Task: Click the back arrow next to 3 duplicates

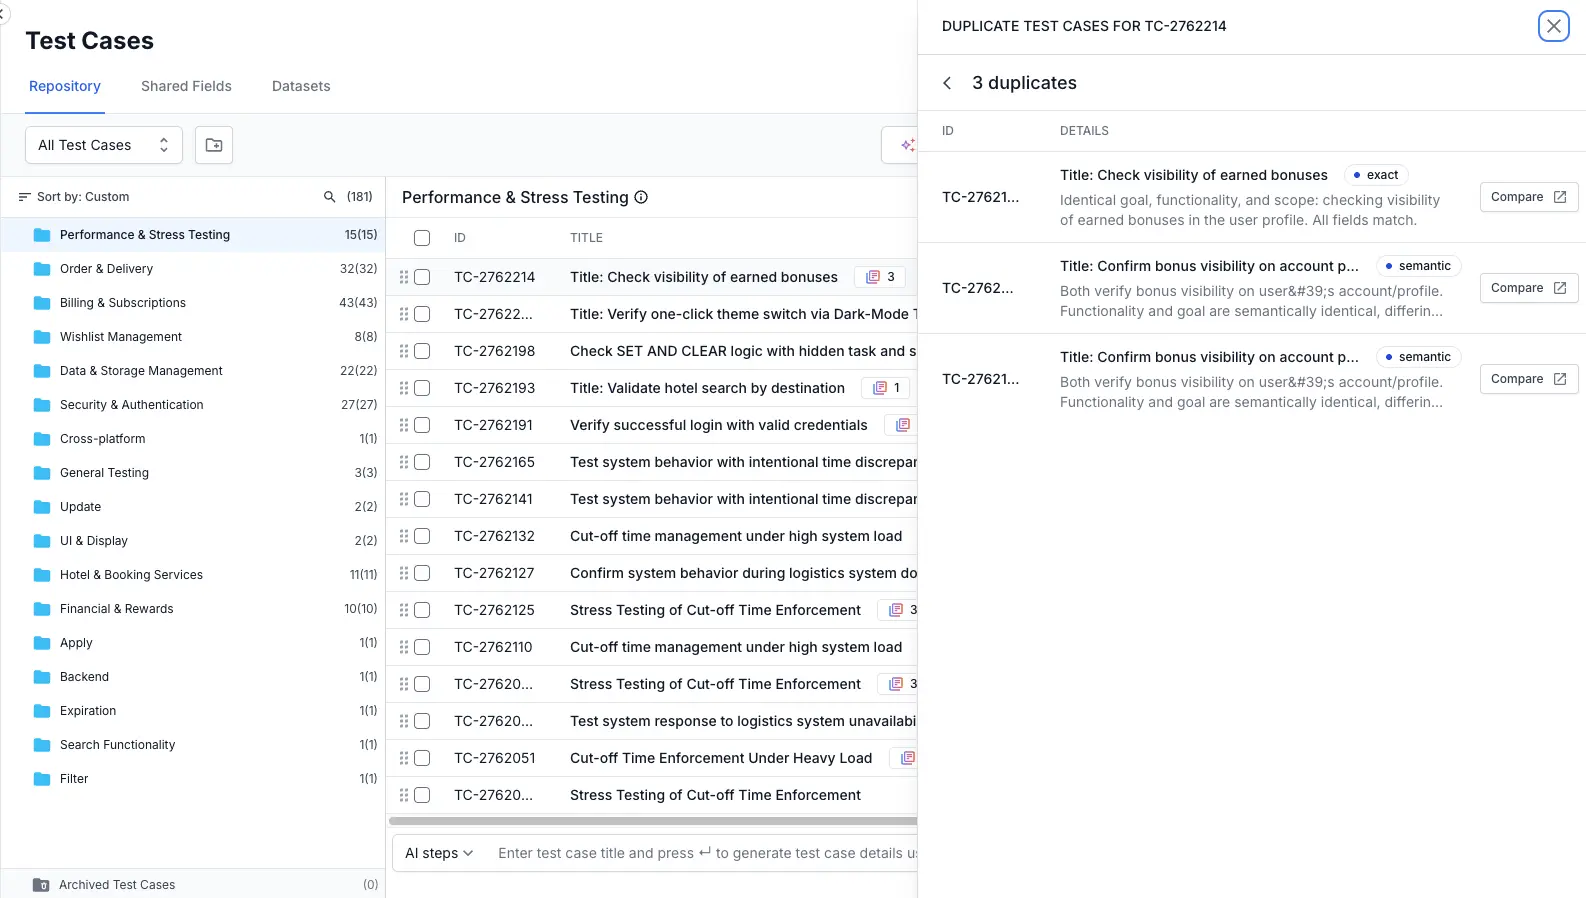Action: 947,83
